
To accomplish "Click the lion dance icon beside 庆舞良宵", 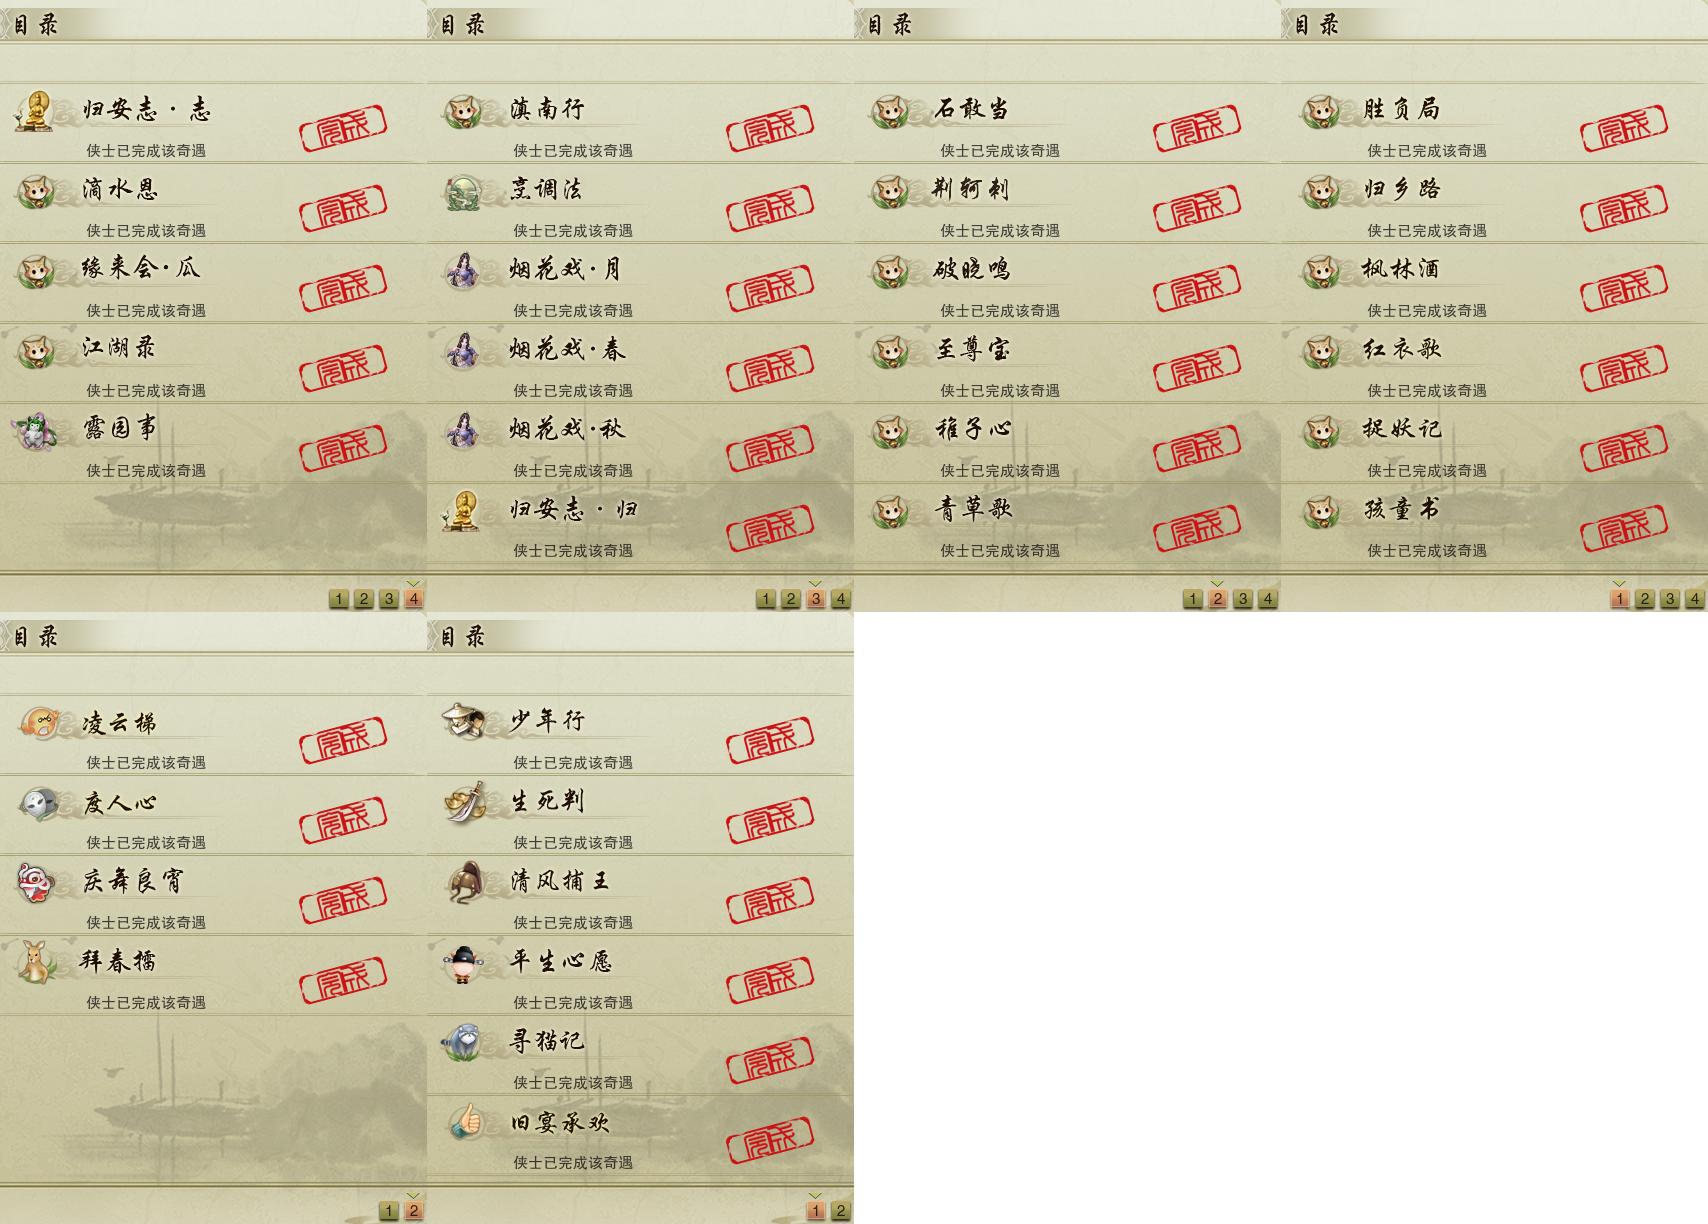I will [x=36, y=882].
